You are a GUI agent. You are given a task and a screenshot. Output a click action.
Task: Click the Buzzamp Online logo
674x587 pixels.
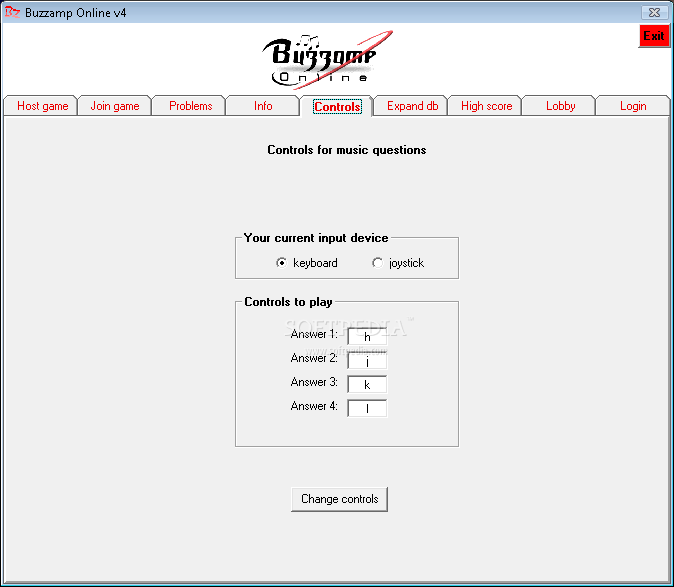coord(327,60)
